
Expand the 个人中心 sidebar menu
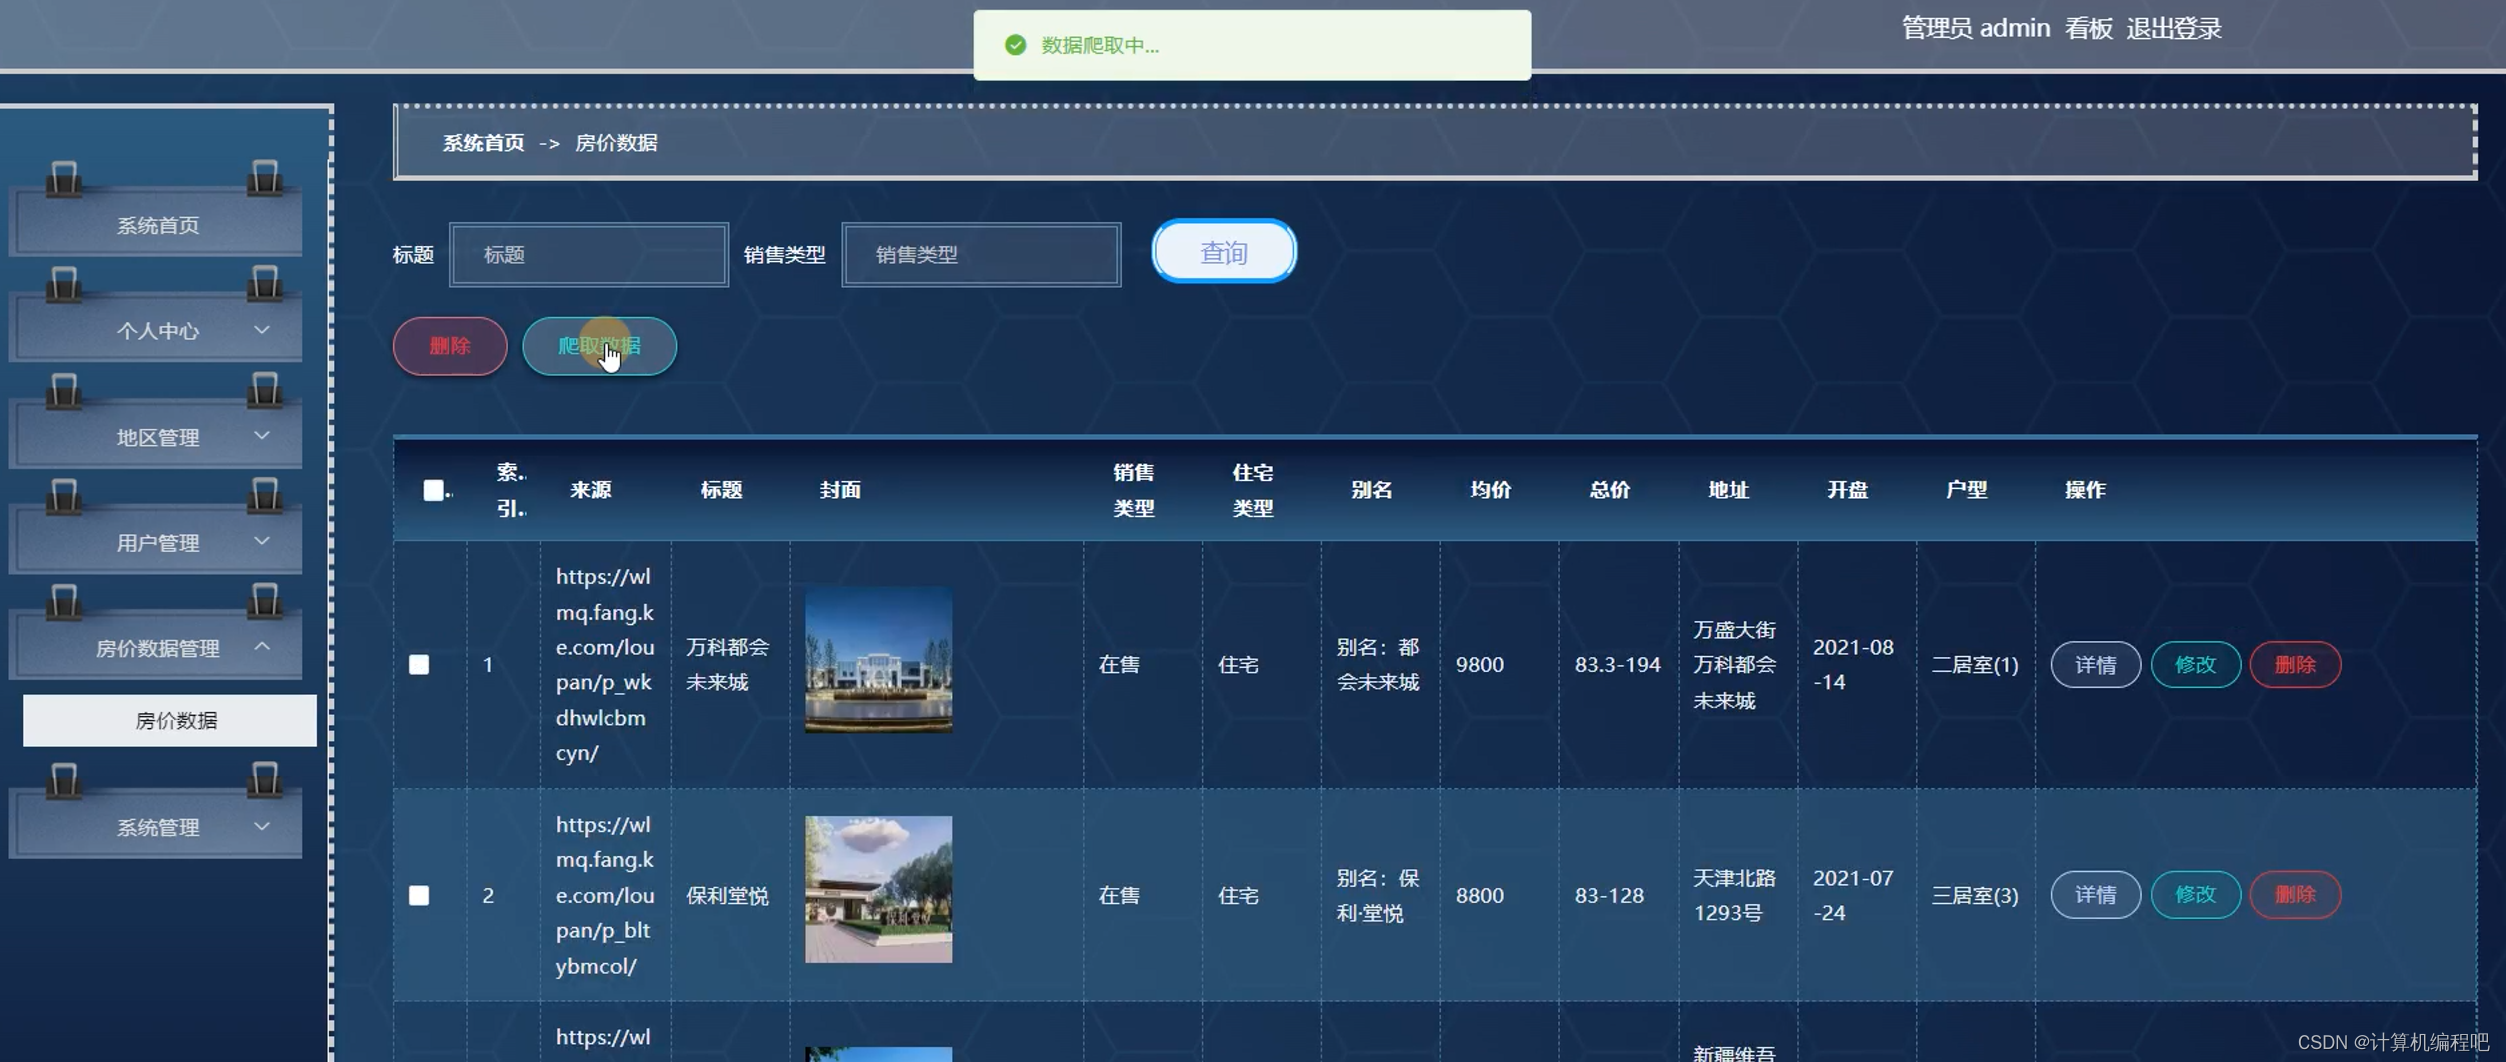point(156,330)
